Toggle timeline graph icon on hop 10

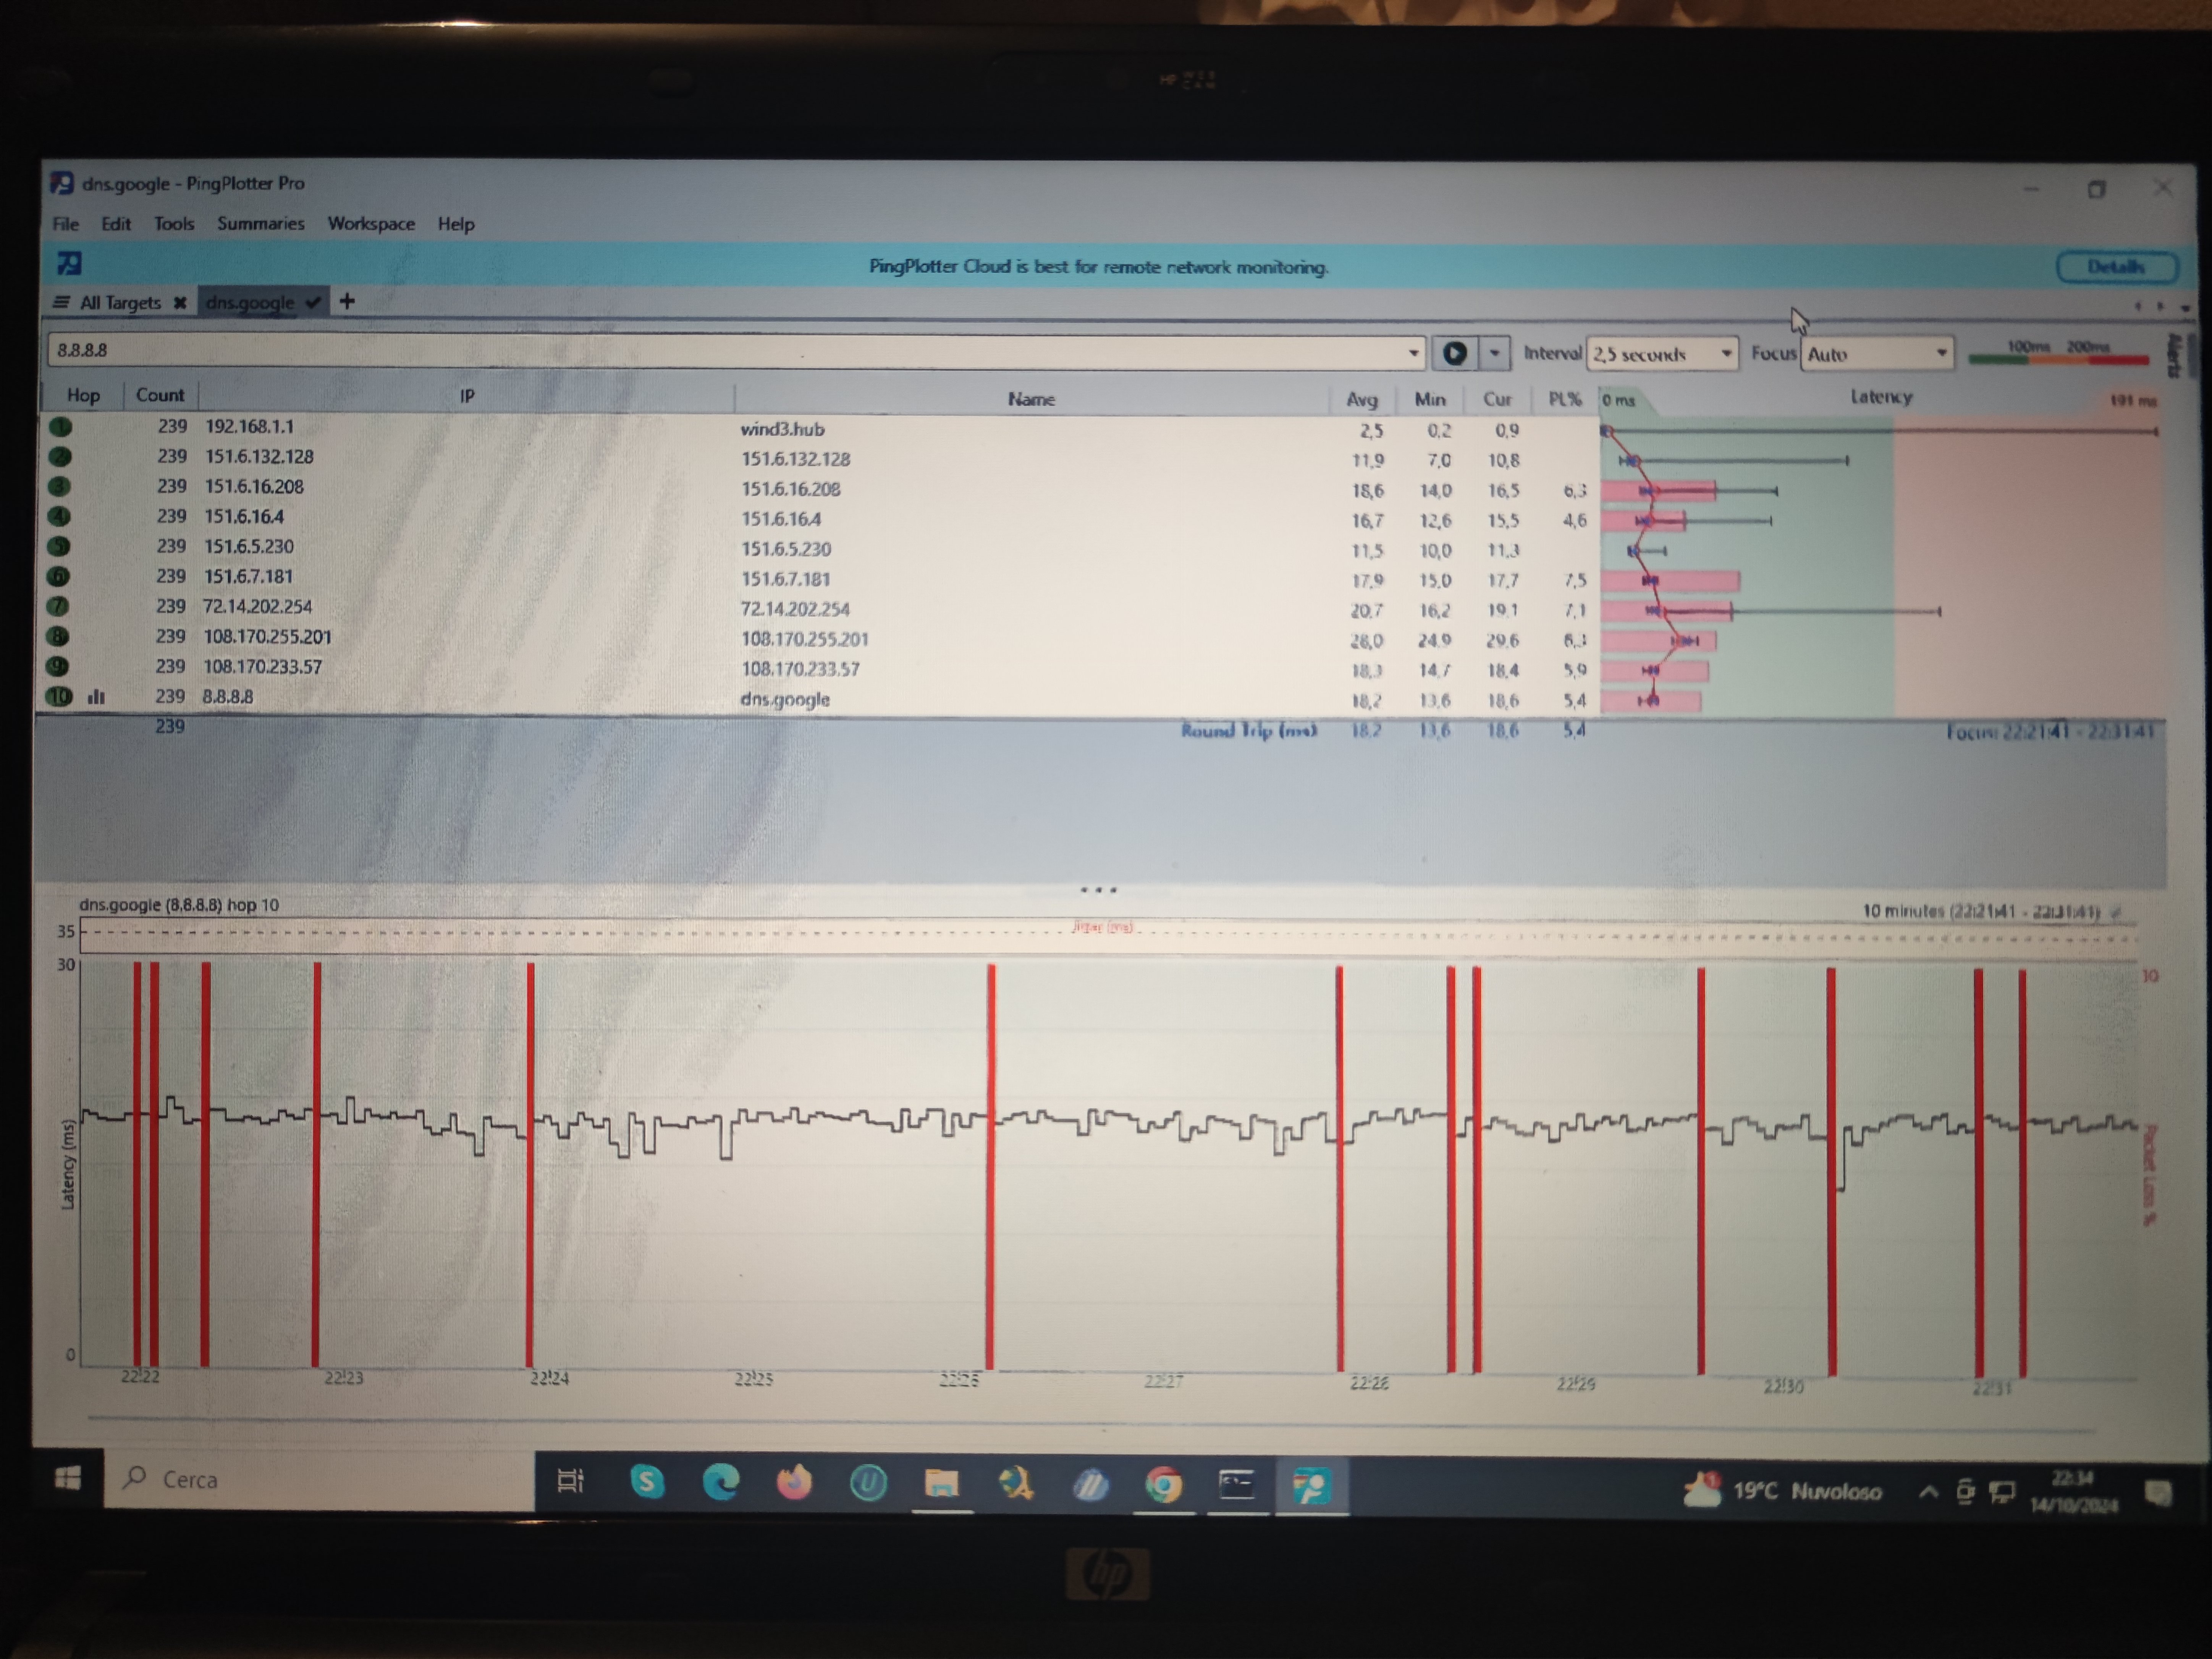[x=96, y=697]
